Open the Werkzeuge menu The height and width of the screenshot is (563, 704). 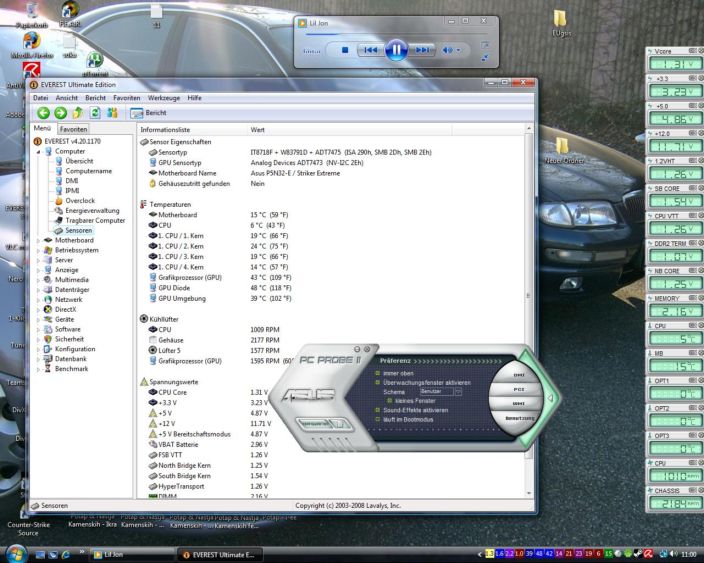[x=164, y=98]
